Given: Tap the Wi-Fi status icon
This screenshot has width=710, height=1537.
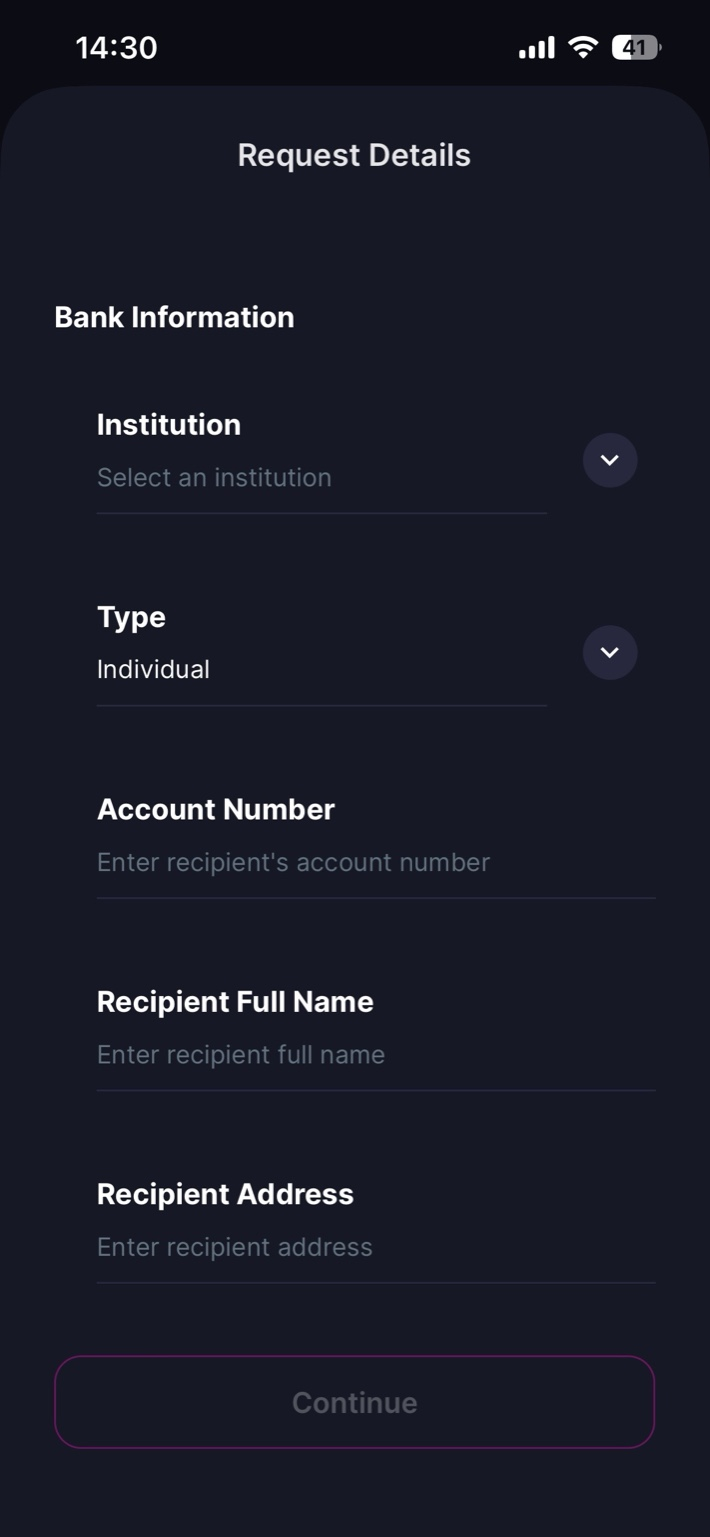Looking at the screenshot, I should click(x=582, y=47).
